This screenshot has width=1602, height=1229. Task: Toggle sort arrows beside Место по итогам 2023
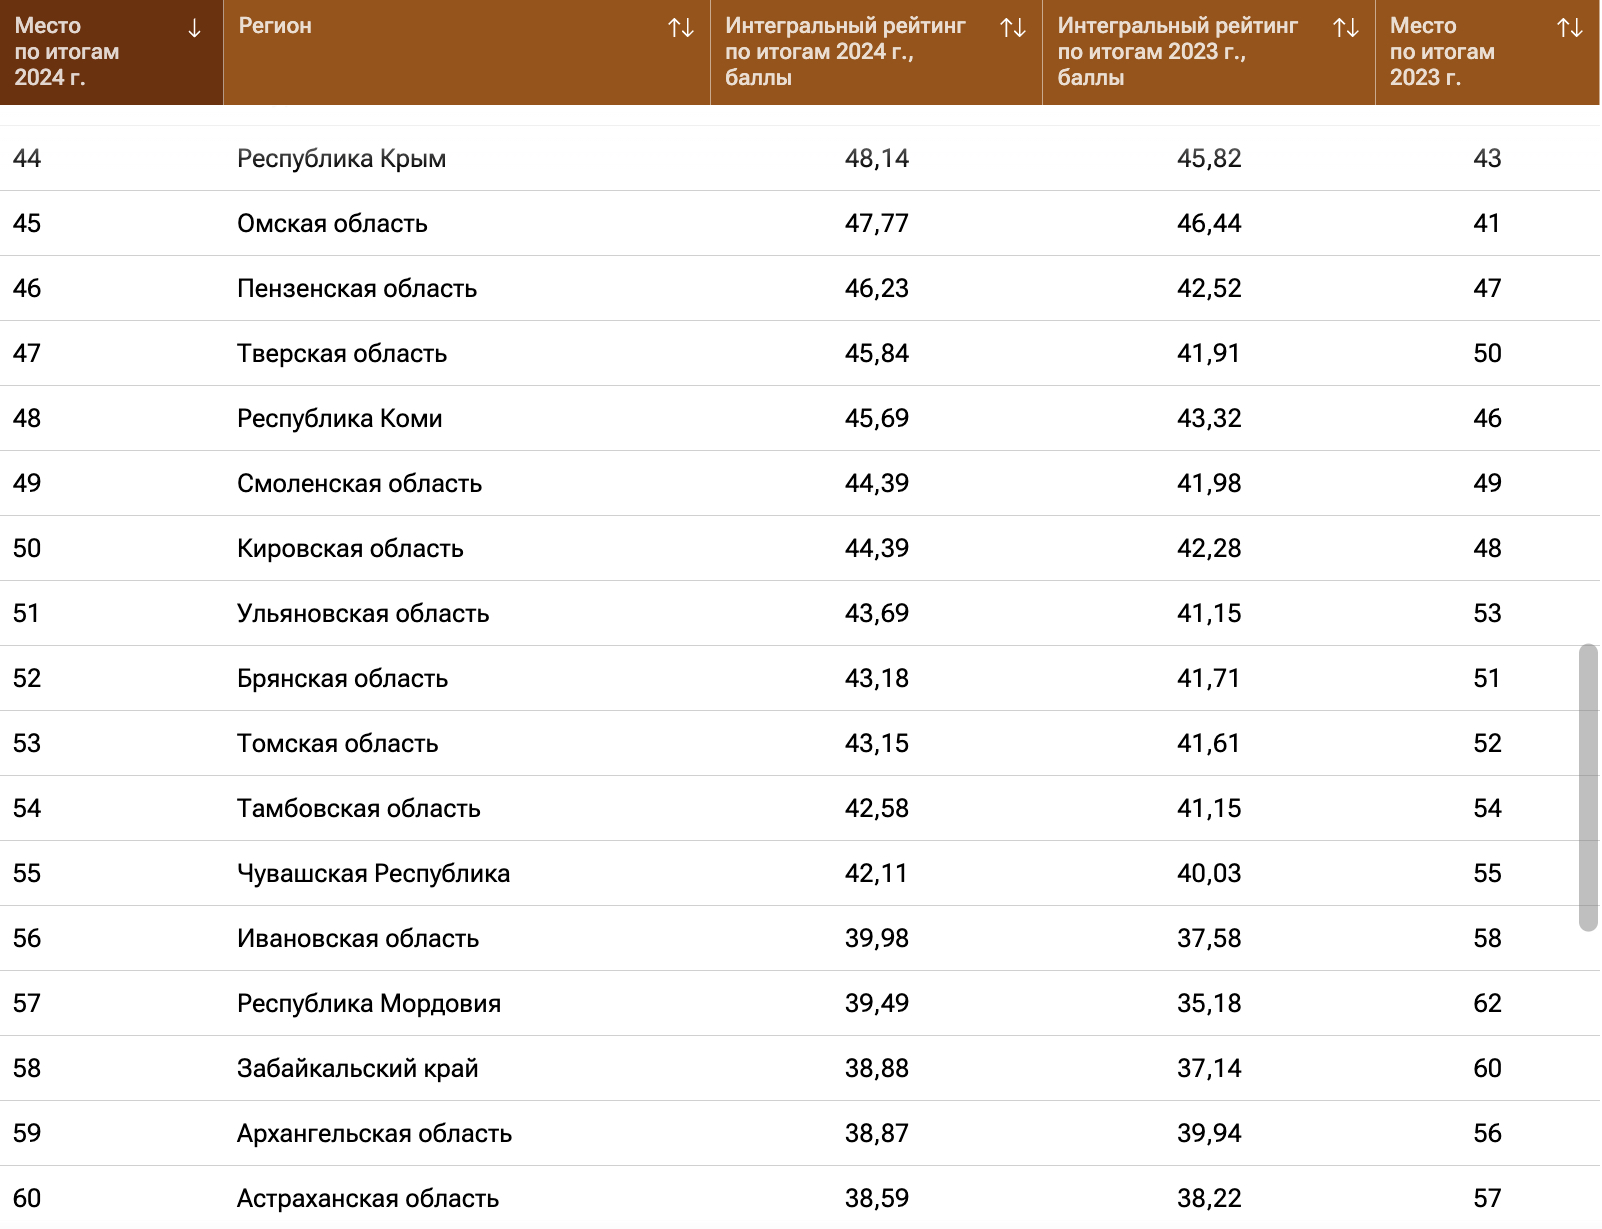click(x=1570, y=28)
